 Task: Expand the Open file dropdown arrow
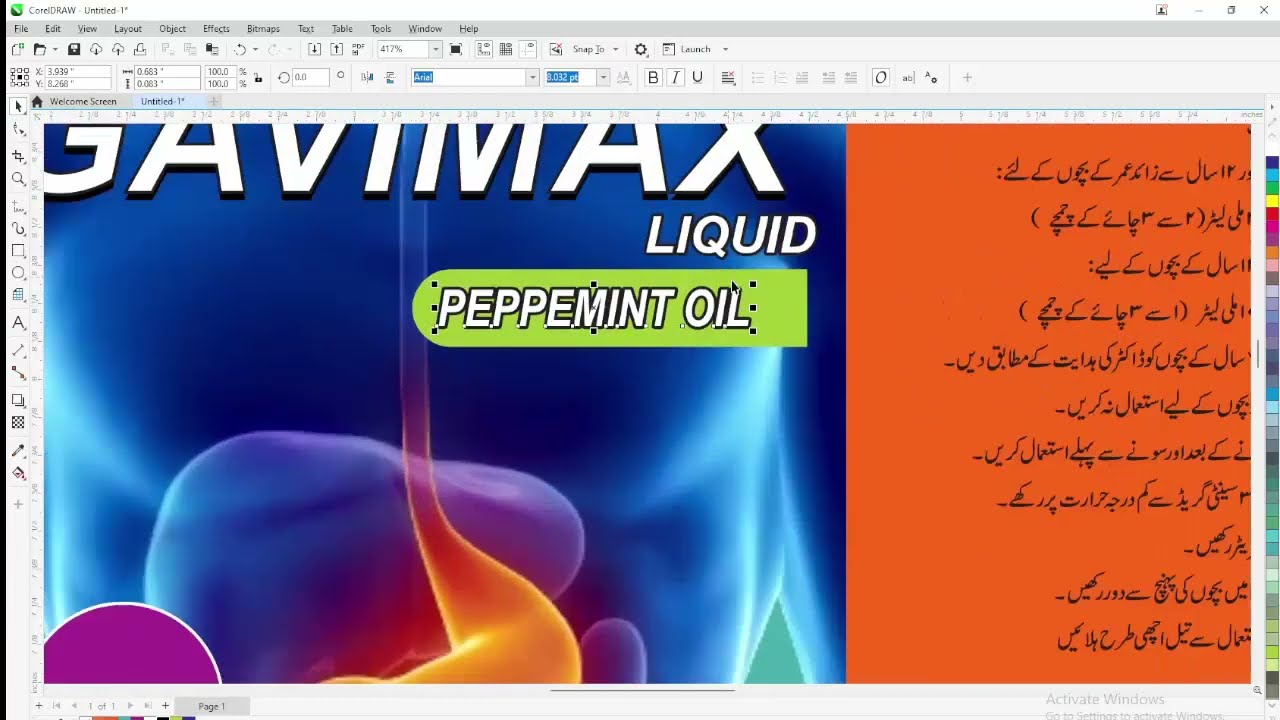click(x=54, y=49)
